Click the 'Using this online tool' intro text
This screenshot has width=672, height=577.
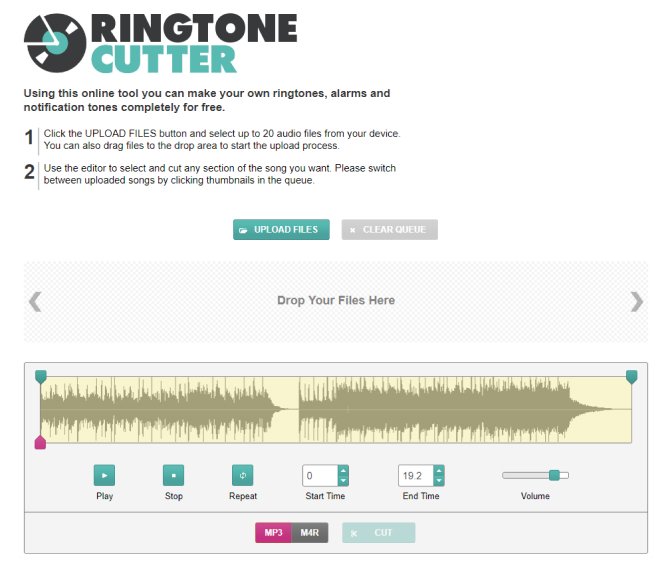[207, 100]
